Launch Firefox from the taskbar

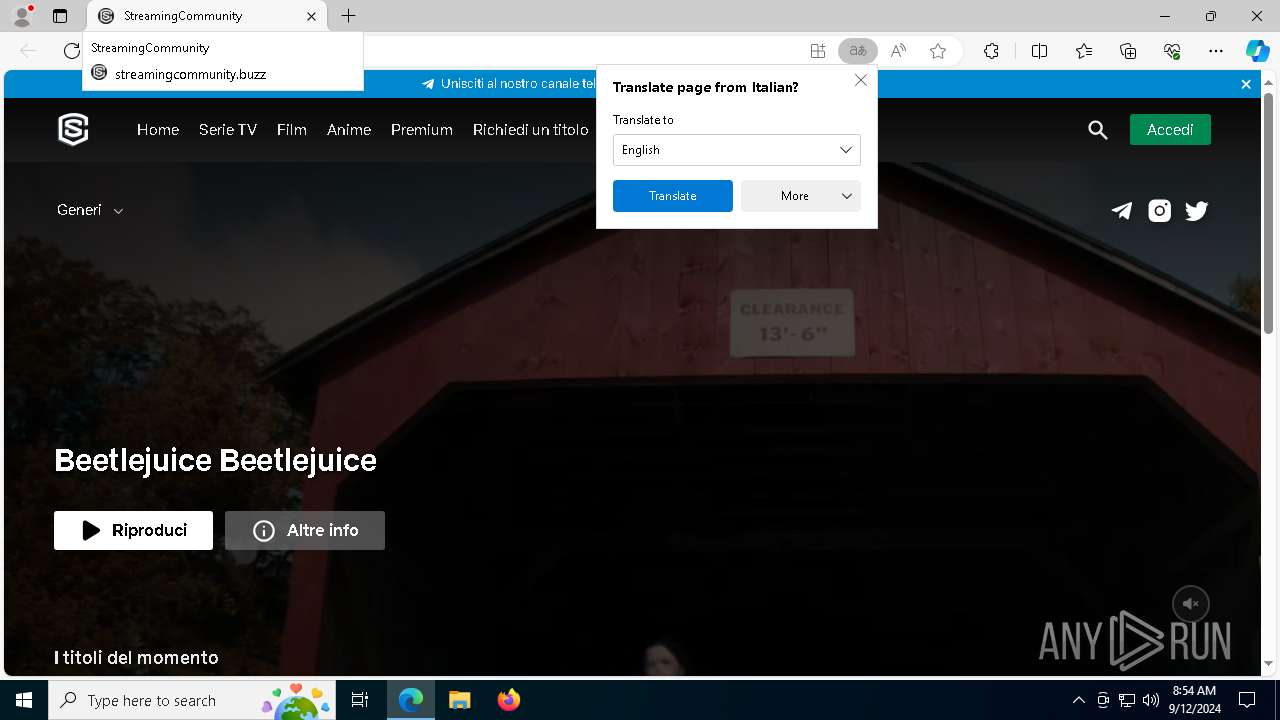point(509,700)
